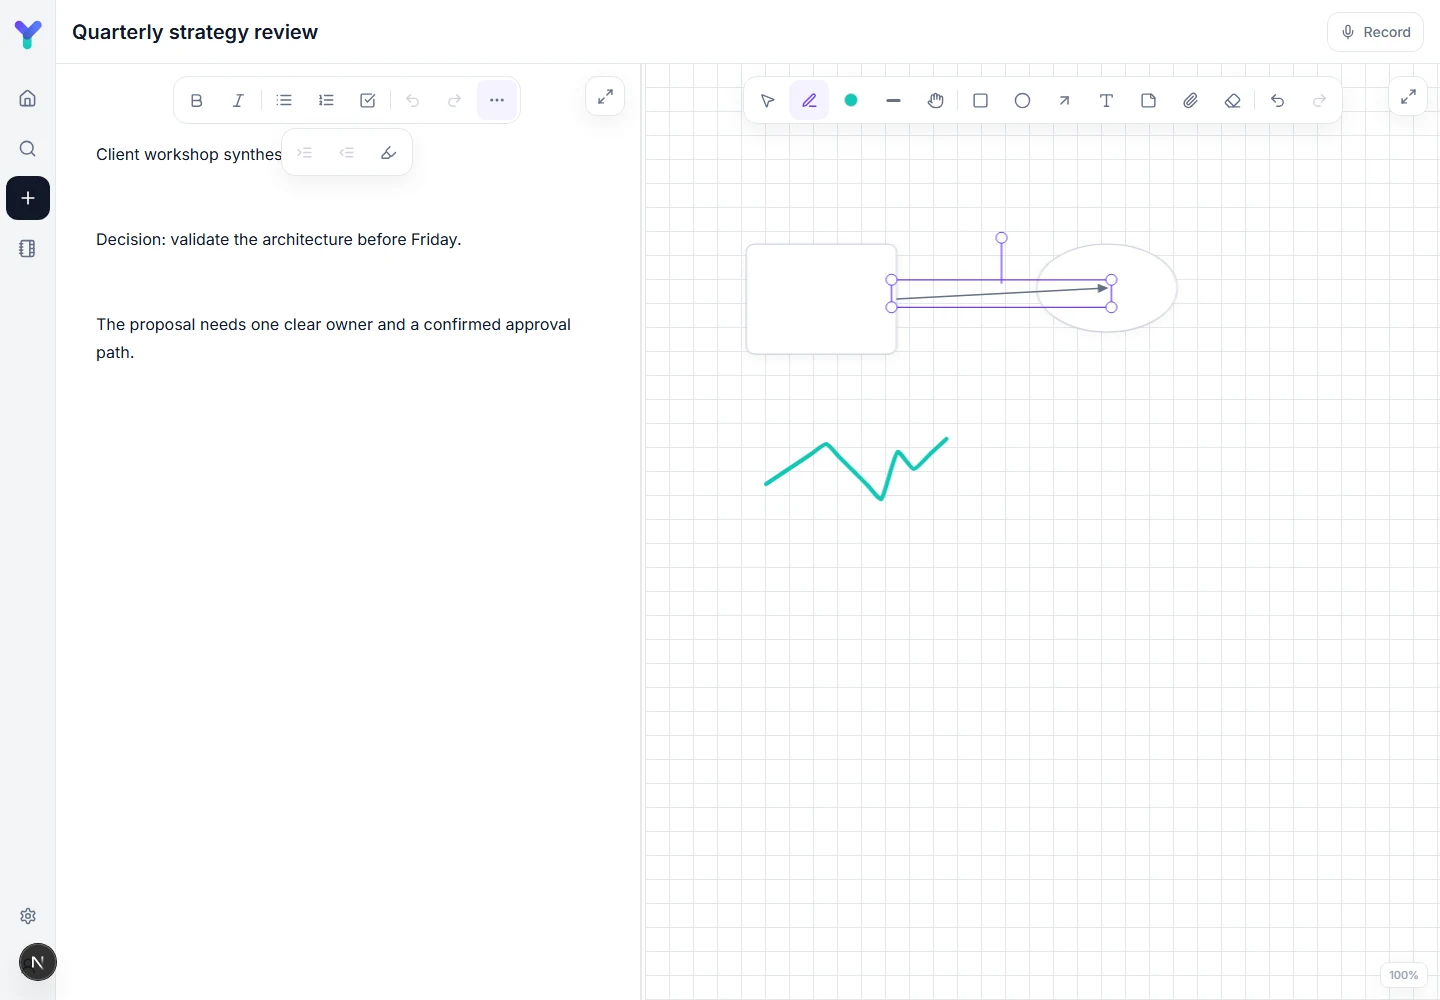
Task: Select the Ellipse shape tool
Action: [1022, 100]
